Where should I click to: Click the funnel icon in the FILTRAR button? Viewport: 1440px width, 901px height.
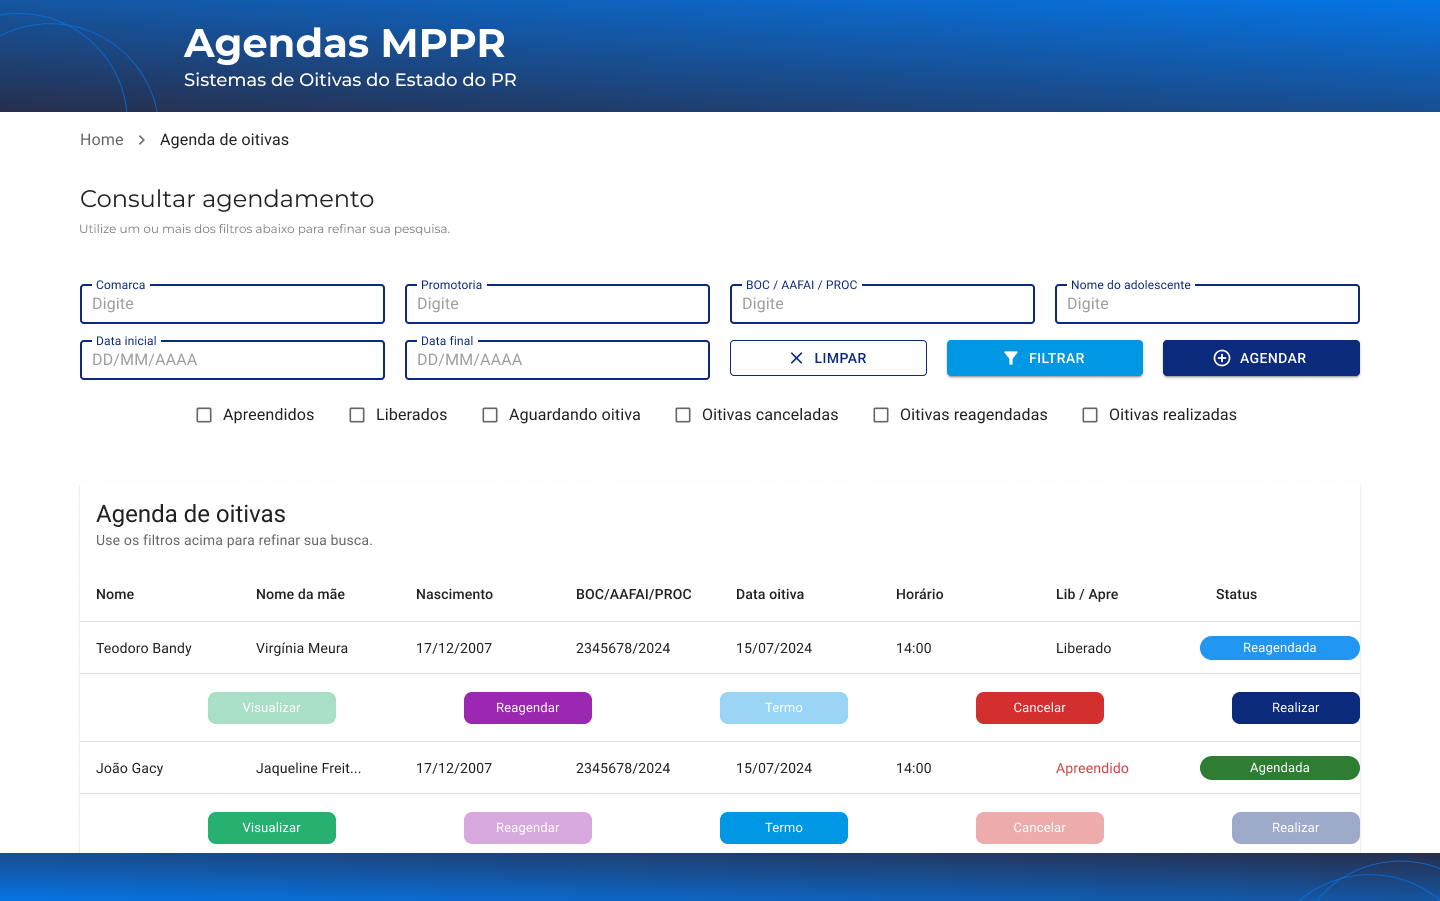point(1011,358)
